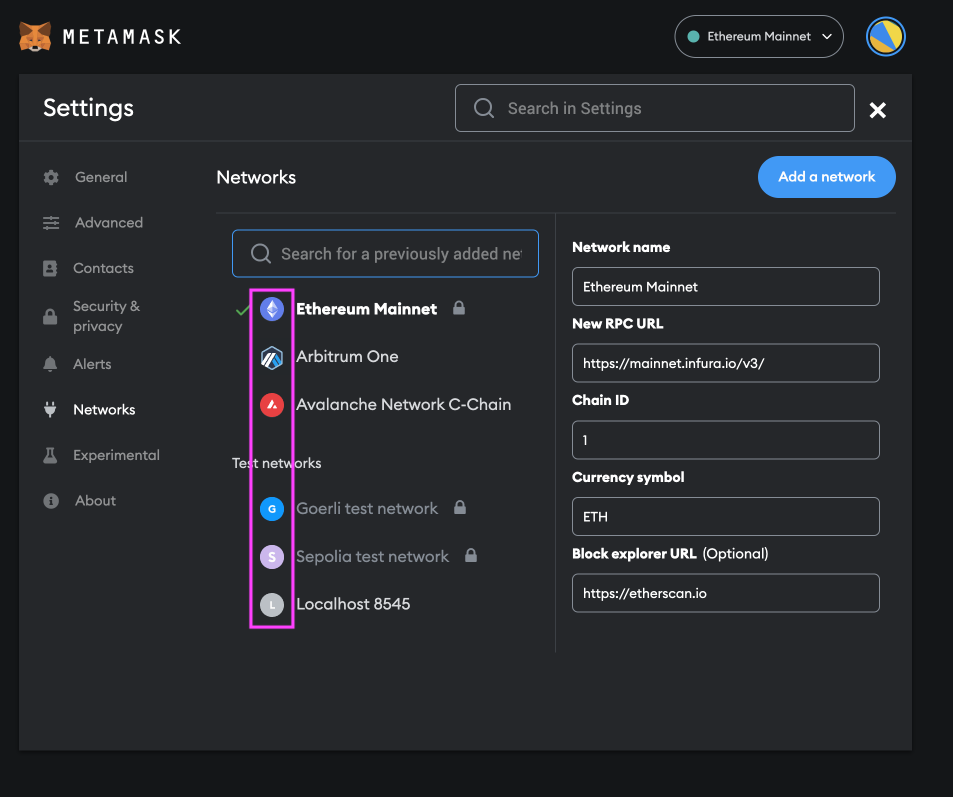Click the lock icon beside Ethereum Mainnet
Screen dimensions: 953x797
point(459,309)
